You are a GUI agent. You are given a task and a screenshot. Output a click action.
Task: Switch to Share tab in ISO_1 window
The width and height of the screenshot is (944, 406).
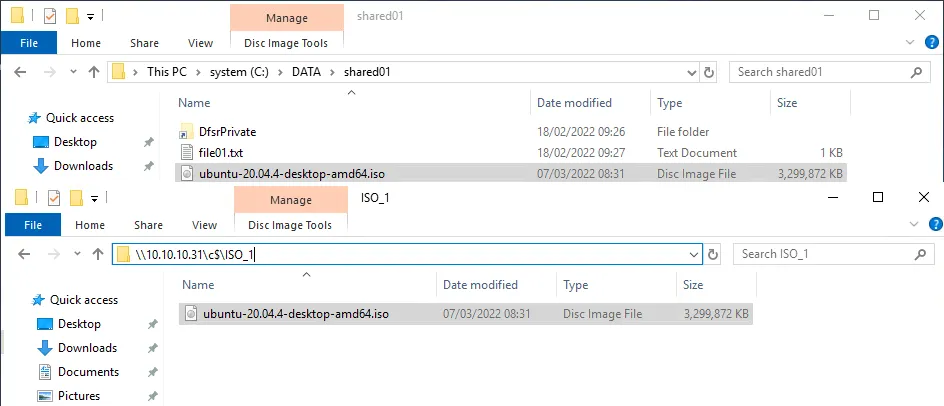tap(148, 225)
